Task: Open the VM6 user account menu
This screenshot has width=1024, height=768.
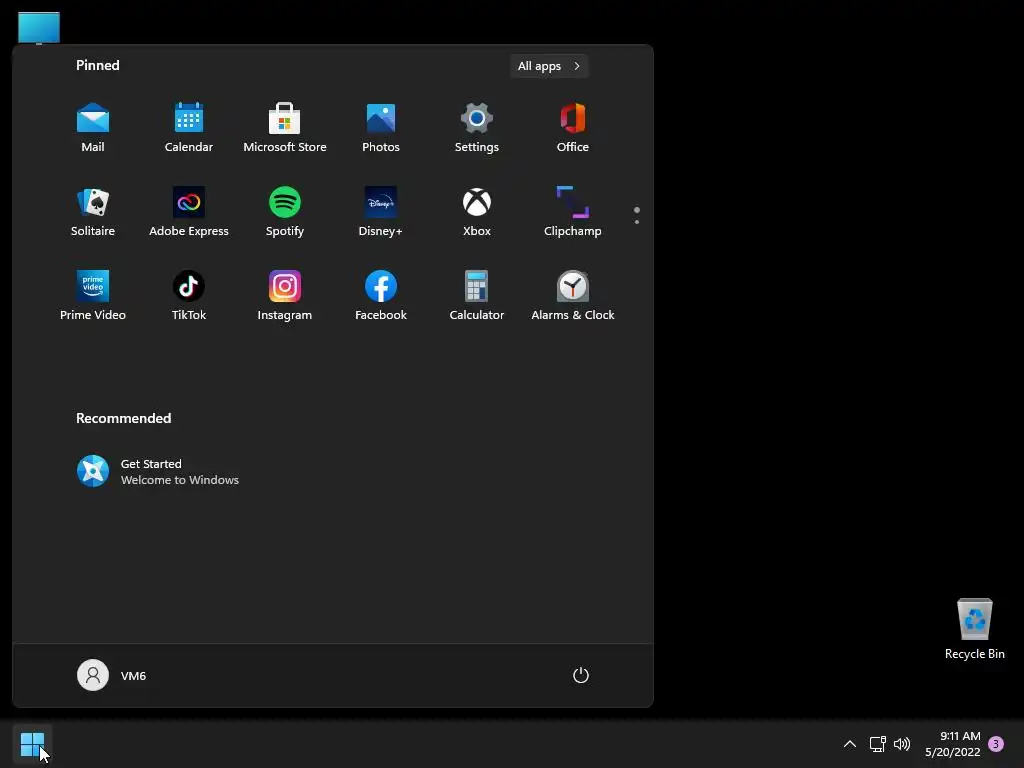Action: 112,675
